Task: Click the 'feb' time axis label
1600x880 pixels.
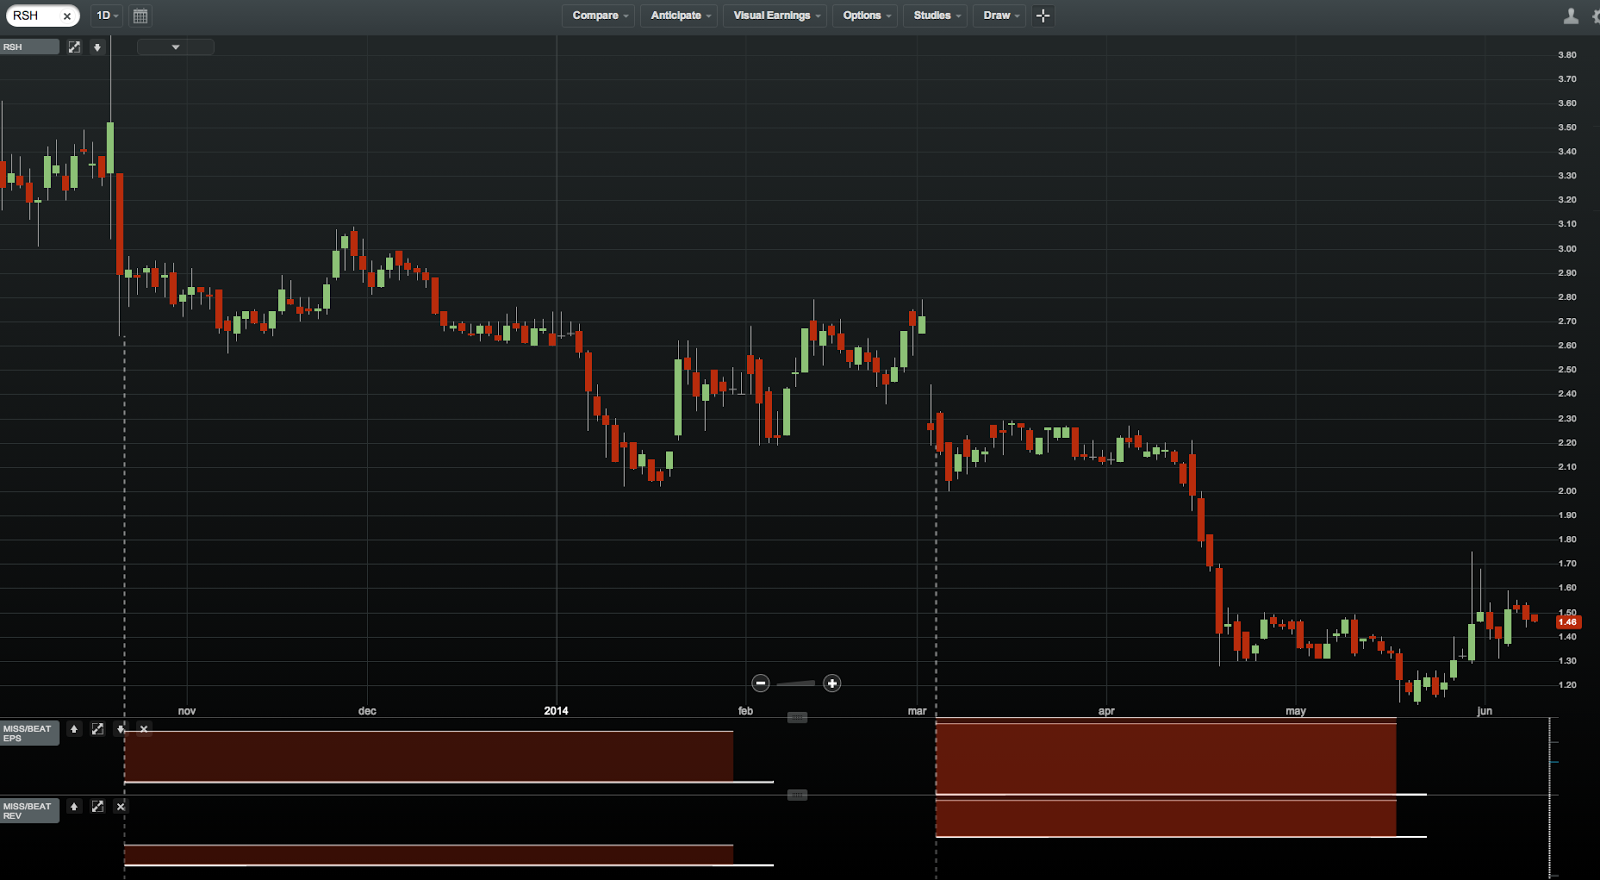Action: [x=745, y=711]
